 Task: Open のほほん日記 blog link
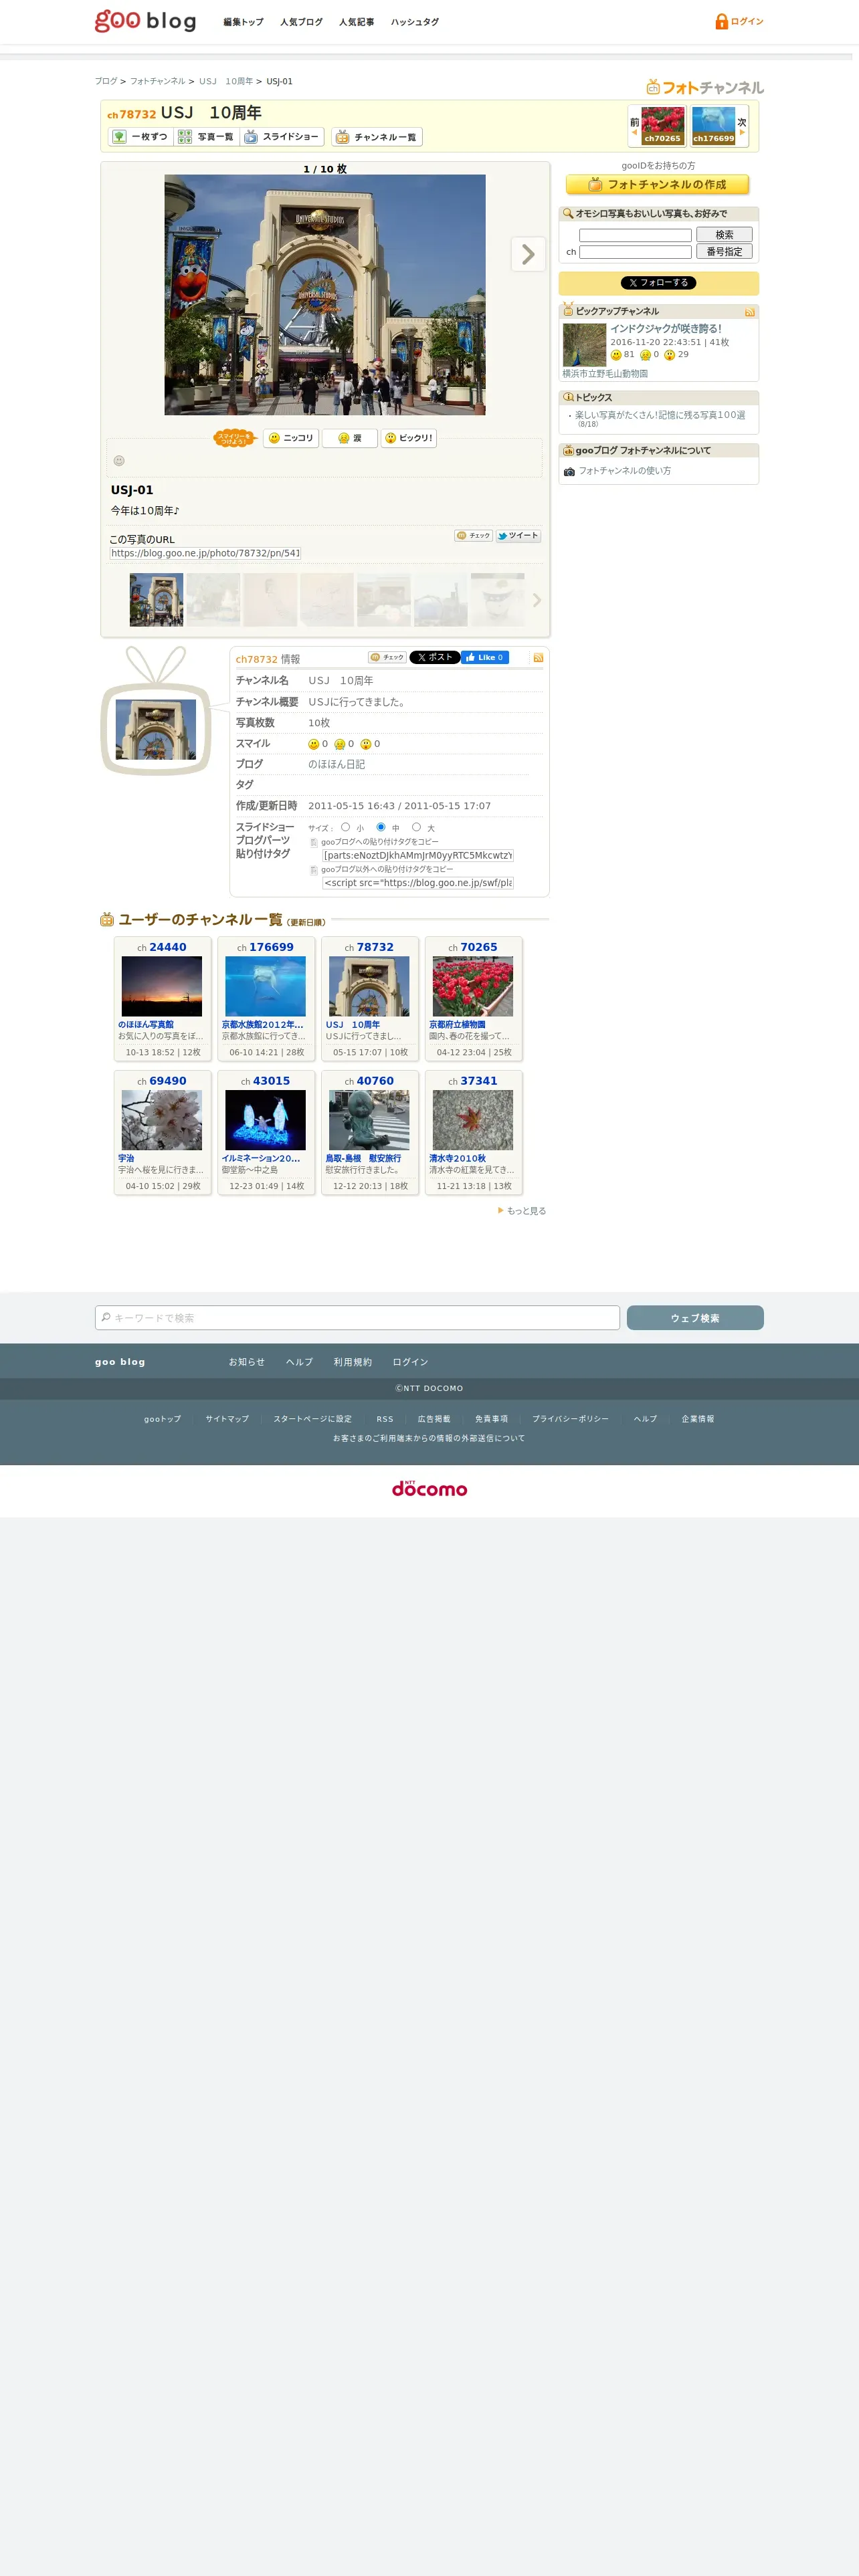coord(336,764)
